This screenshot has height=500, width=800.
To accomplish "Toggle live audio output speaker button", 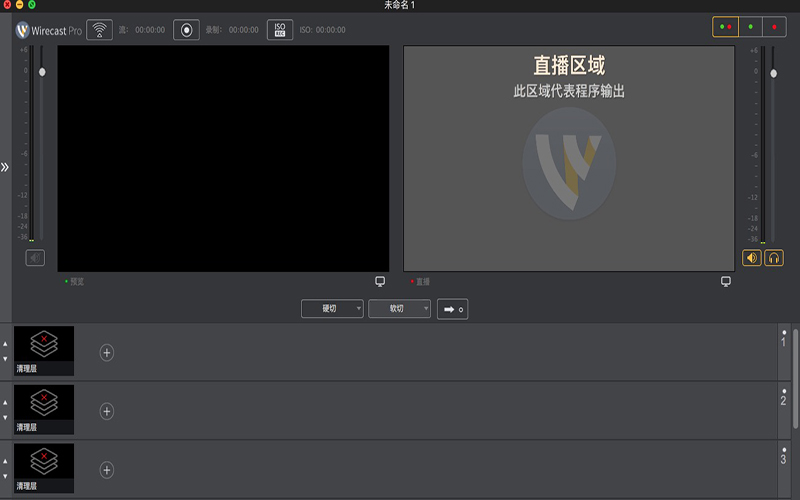I will 752,258.
